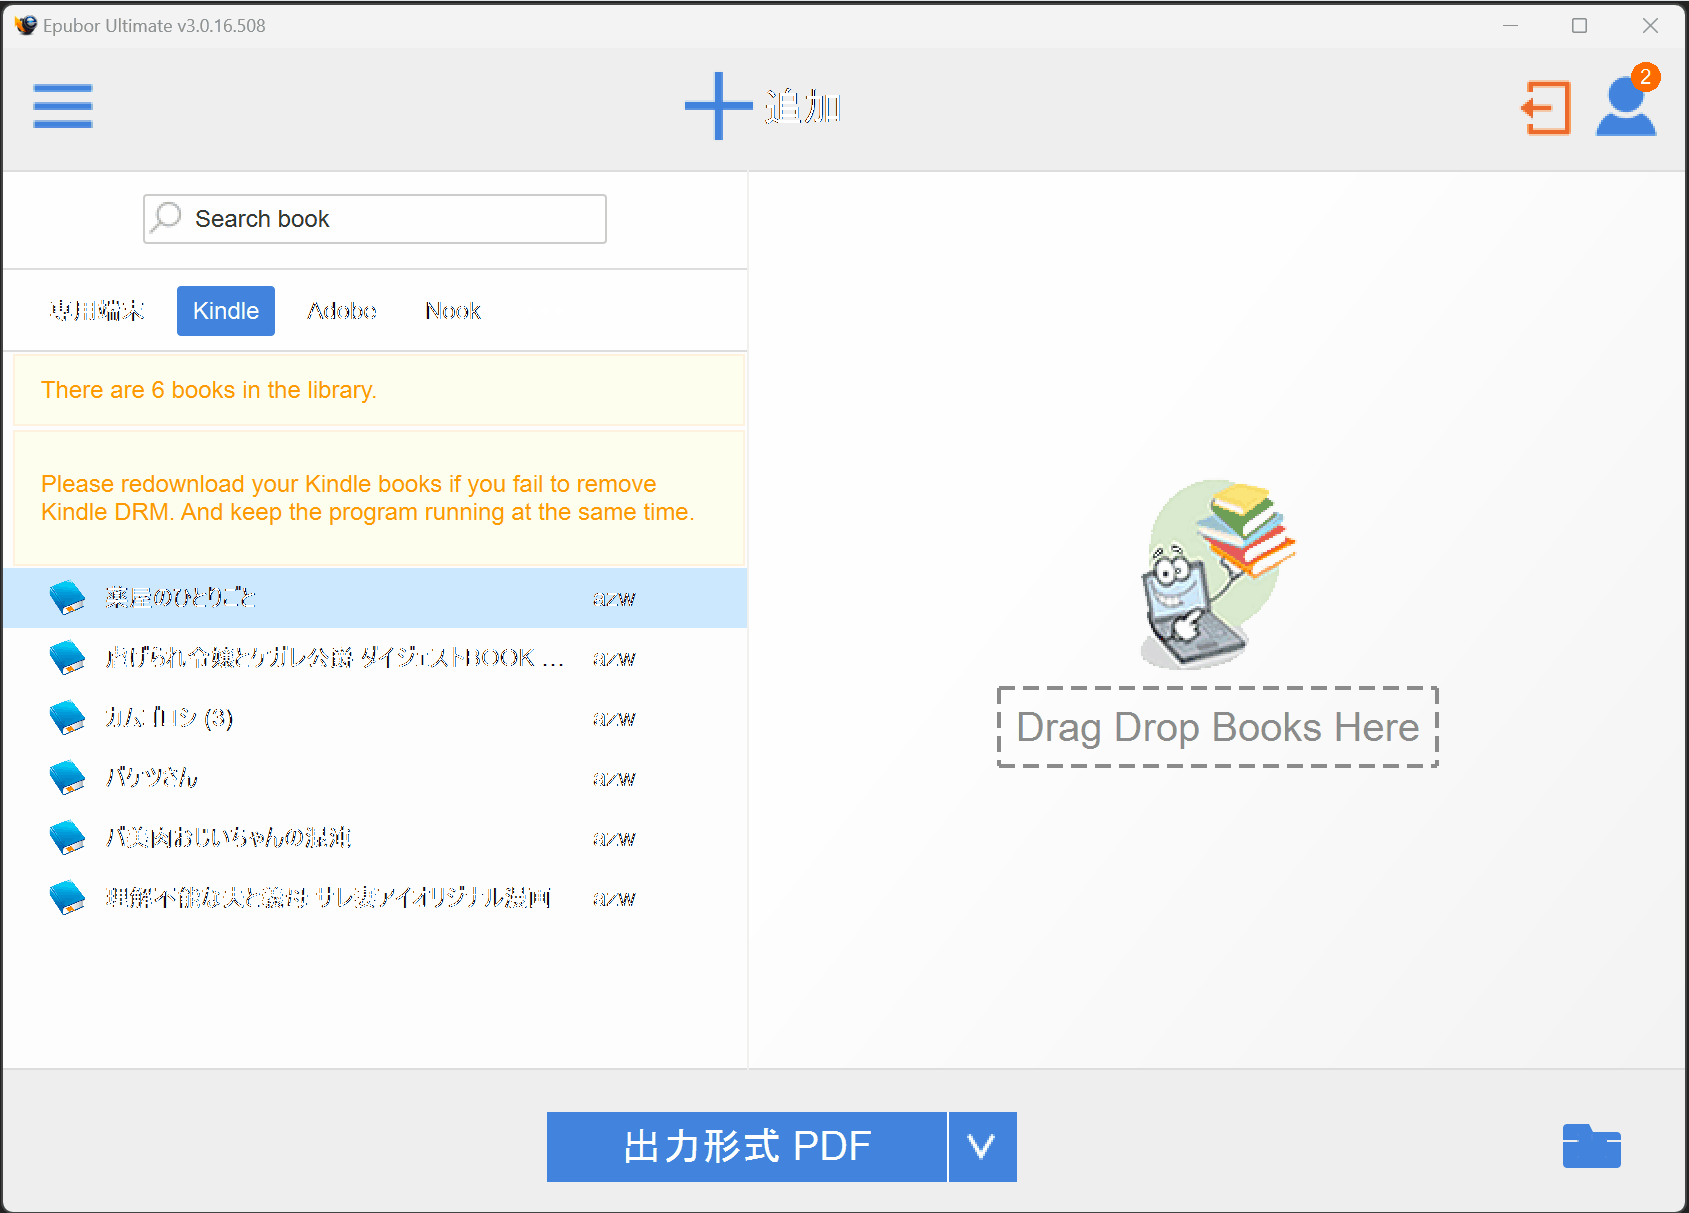Click the Search book input field

[x=380, y=218]
